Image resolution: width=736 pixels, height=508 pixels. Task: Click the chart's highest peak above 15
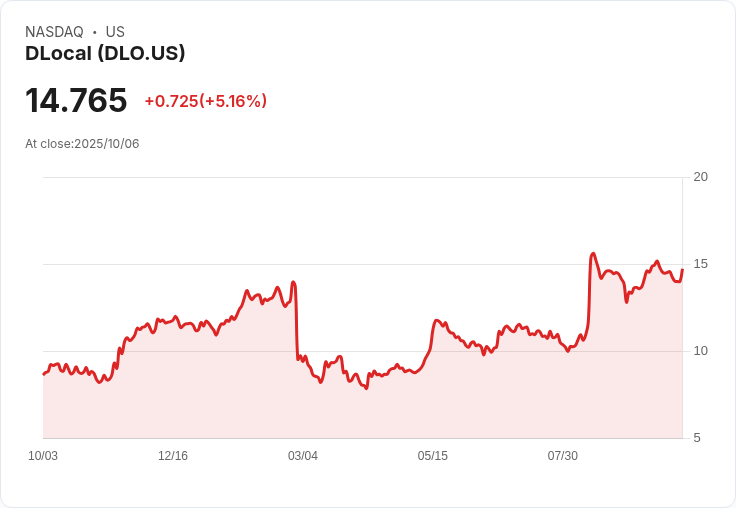click(593, 254)
